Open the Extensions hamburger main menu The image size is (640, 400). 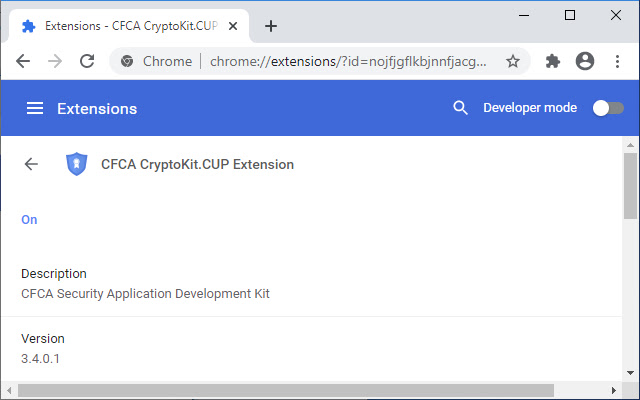(x=35, y=108)
